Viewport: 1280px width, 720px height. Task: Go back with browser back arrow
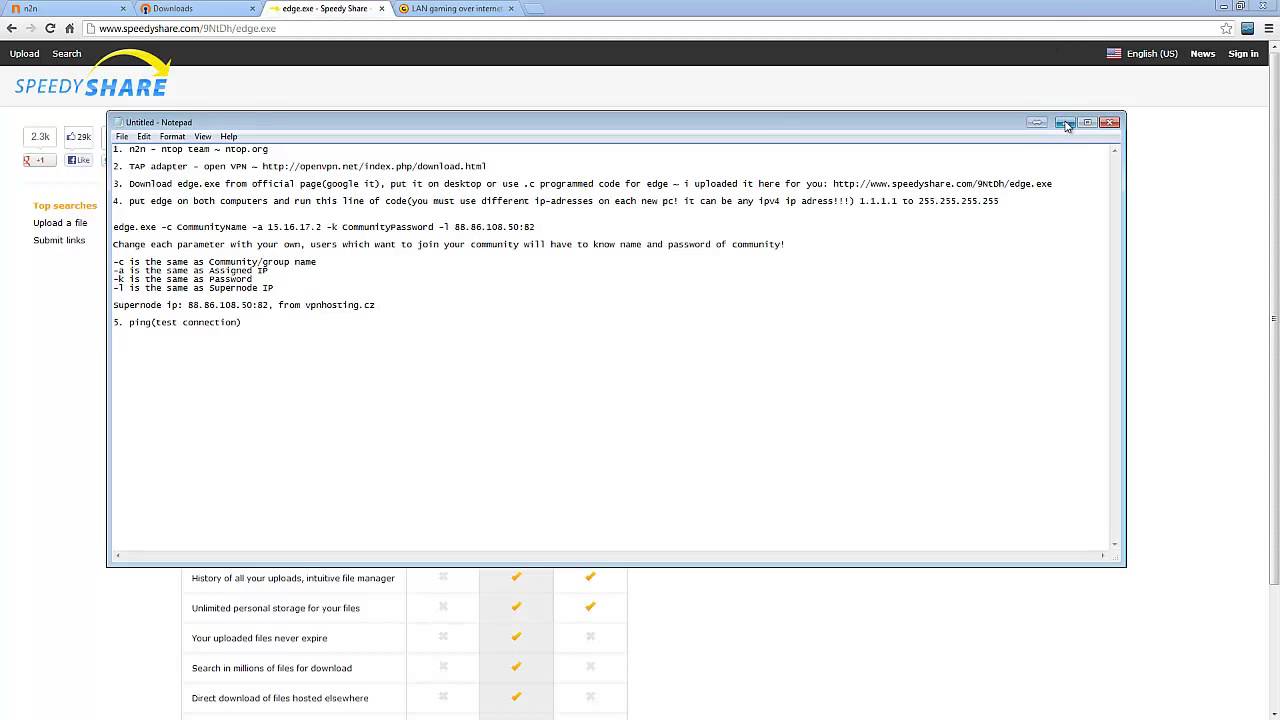12,28
